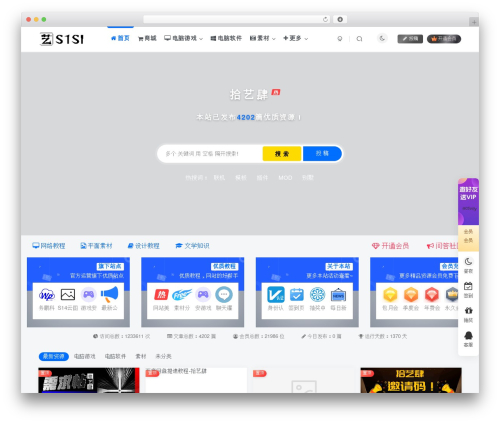
Task: Click the blue 投稿 button beside search
Action: click(322, 153)
